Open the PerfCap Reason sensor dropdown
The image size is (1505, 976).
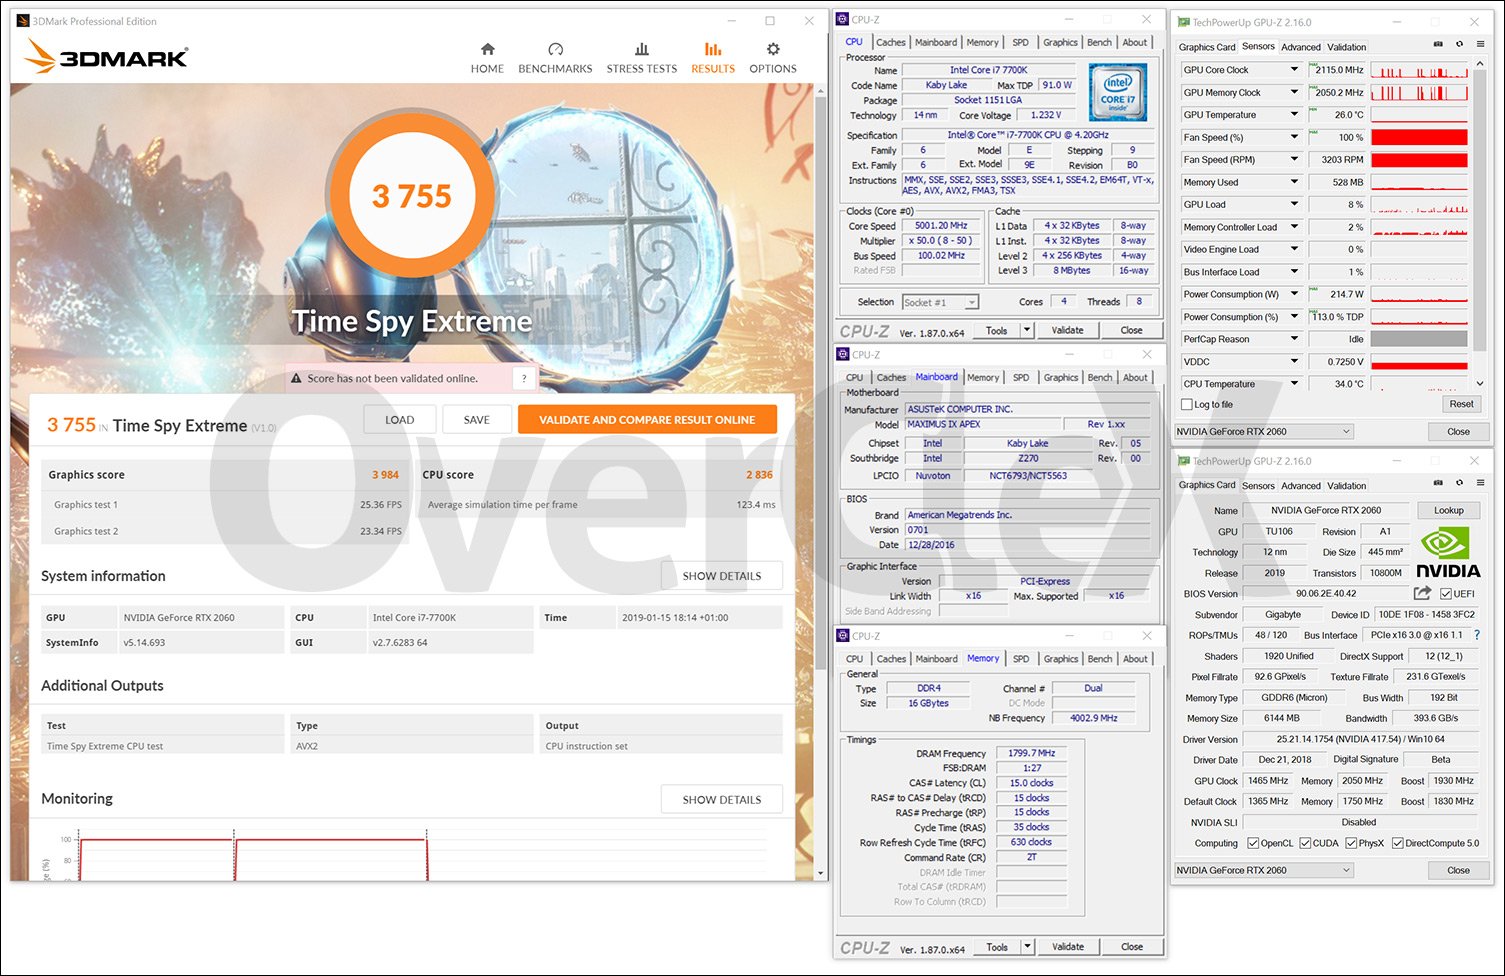click(1294, 339)
